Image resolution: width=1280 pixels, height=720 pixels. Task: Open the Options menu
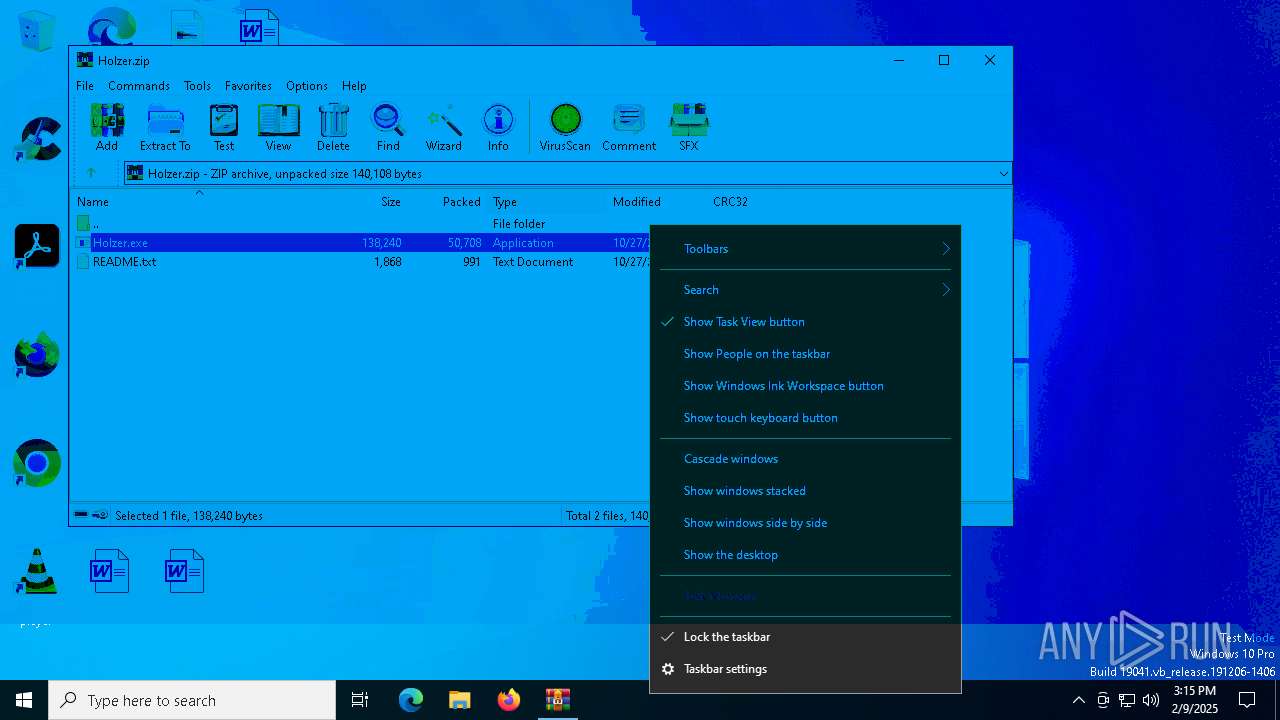pos(307,86)
